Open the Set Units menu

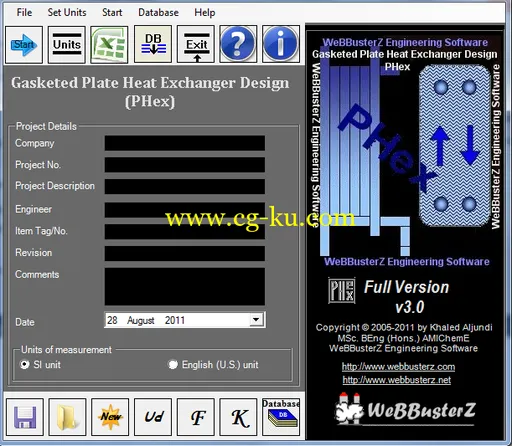coord(67,13)
